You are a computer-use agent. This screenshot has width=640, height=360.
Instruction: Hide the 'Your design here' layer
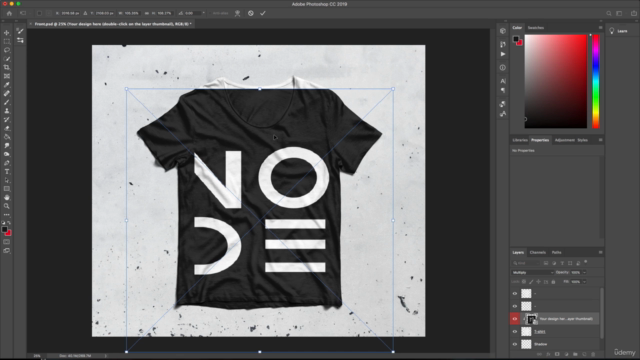(515, 319)
